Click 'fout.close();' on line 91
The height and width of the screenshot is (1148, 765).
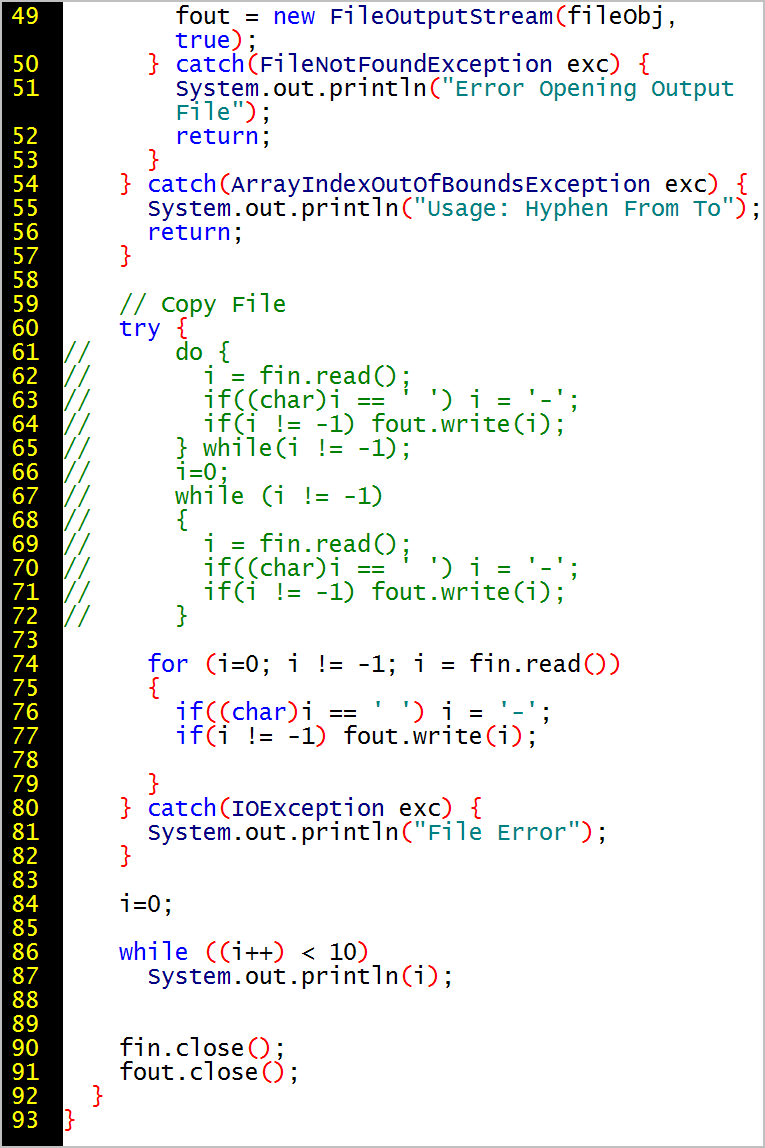click(209, 1073)
